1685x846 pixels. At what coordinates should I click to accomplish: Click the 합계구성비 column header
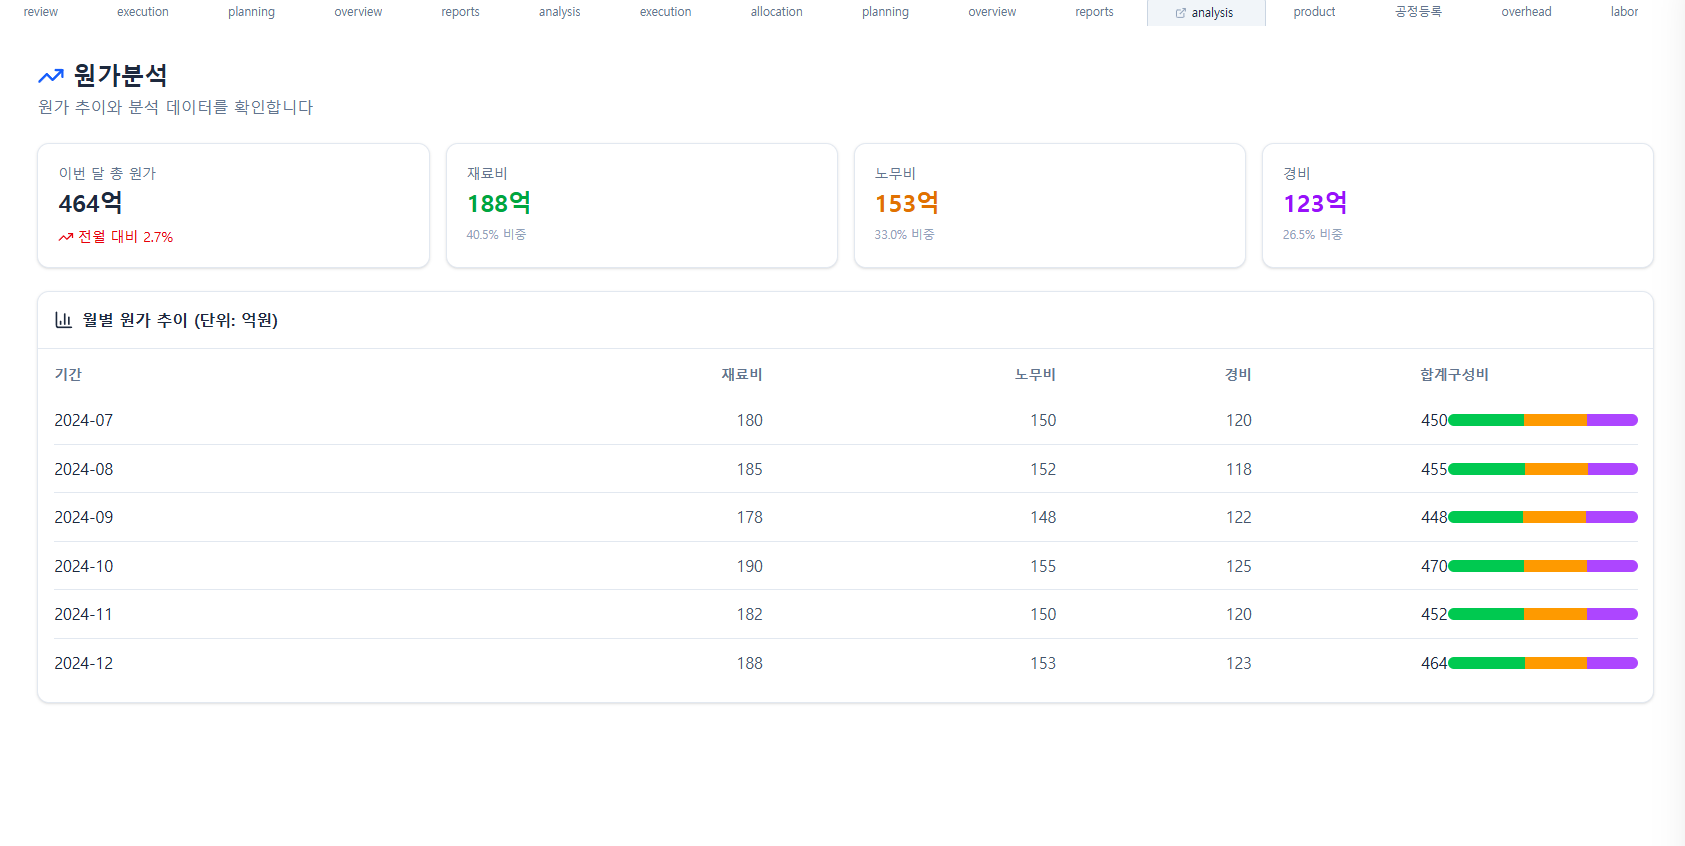[1454, 374]
